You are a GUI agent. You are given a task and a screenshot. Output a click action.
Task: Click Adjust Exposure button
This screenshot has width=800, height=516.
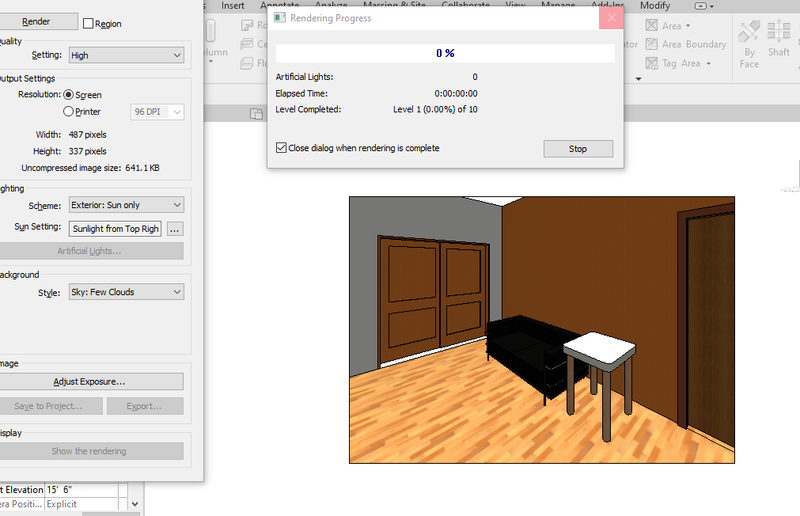coord(89,382)
